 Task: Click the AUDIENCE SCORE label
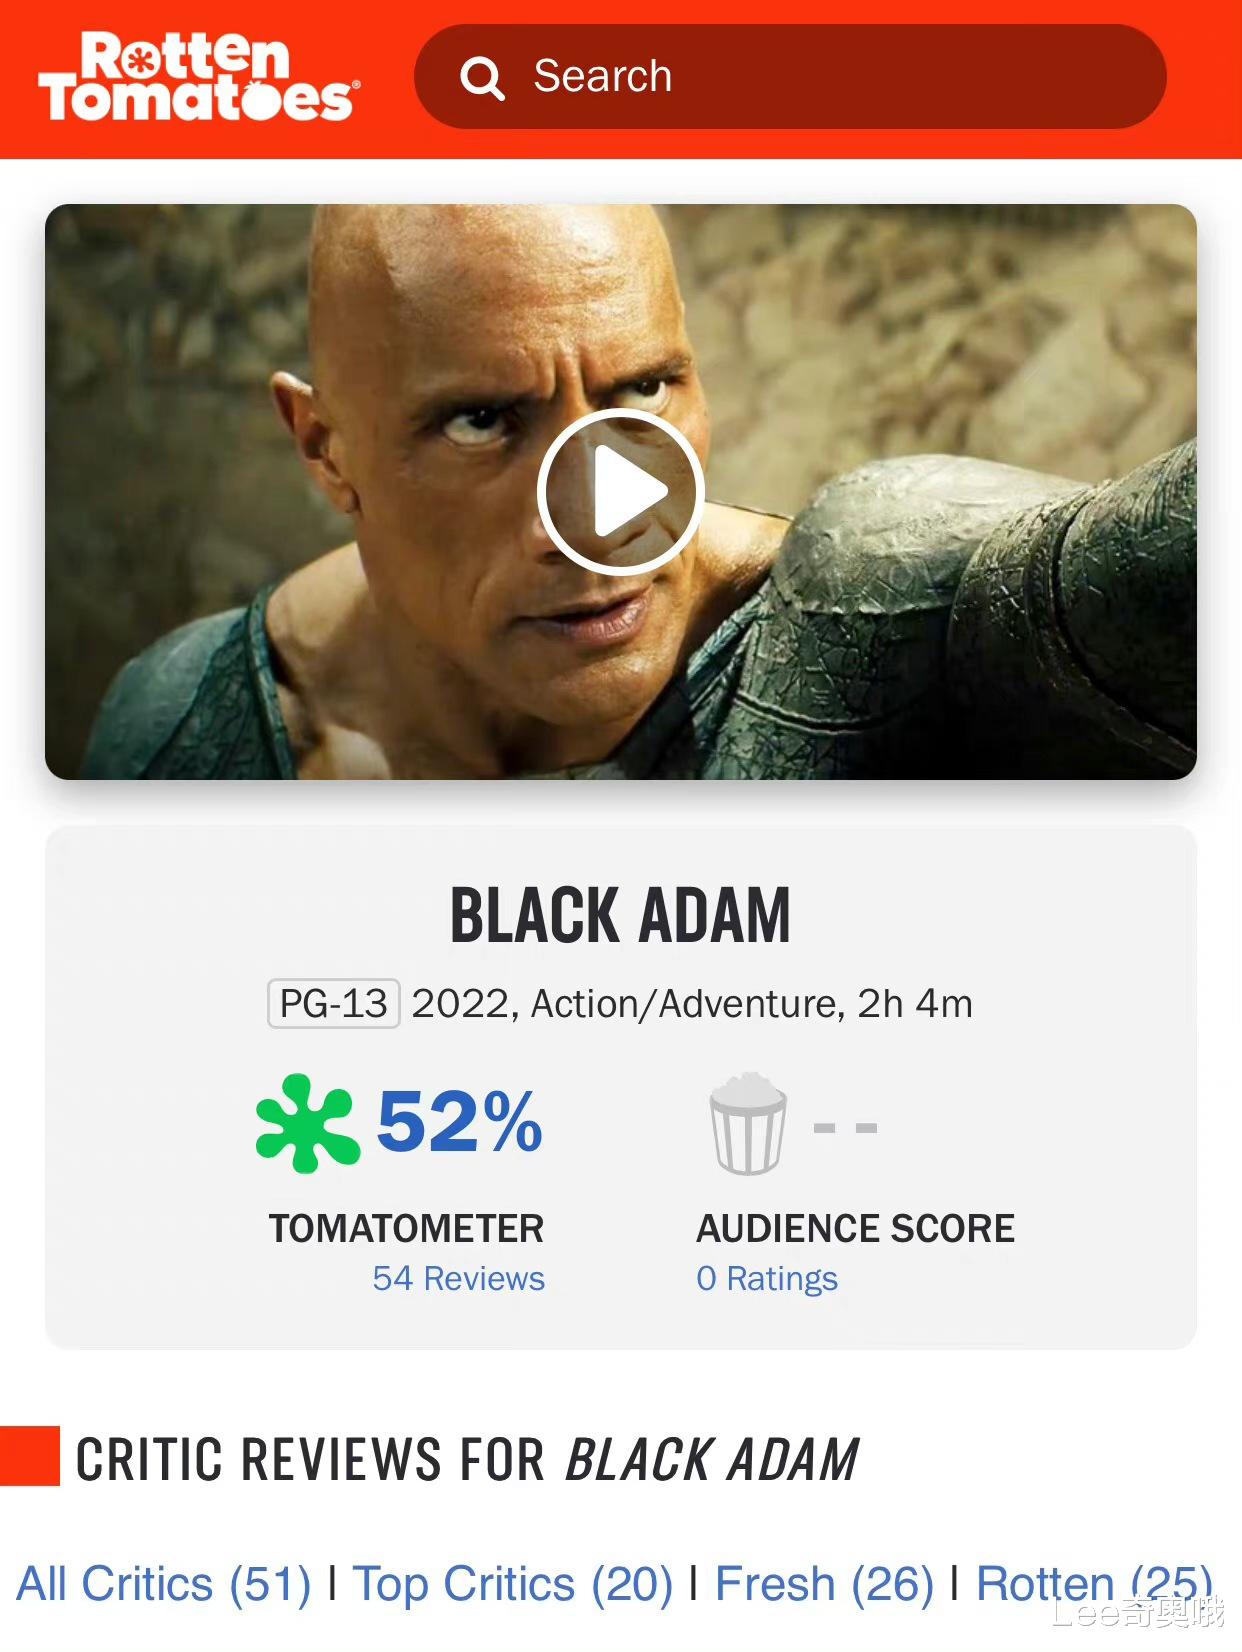pos(856,1228)
